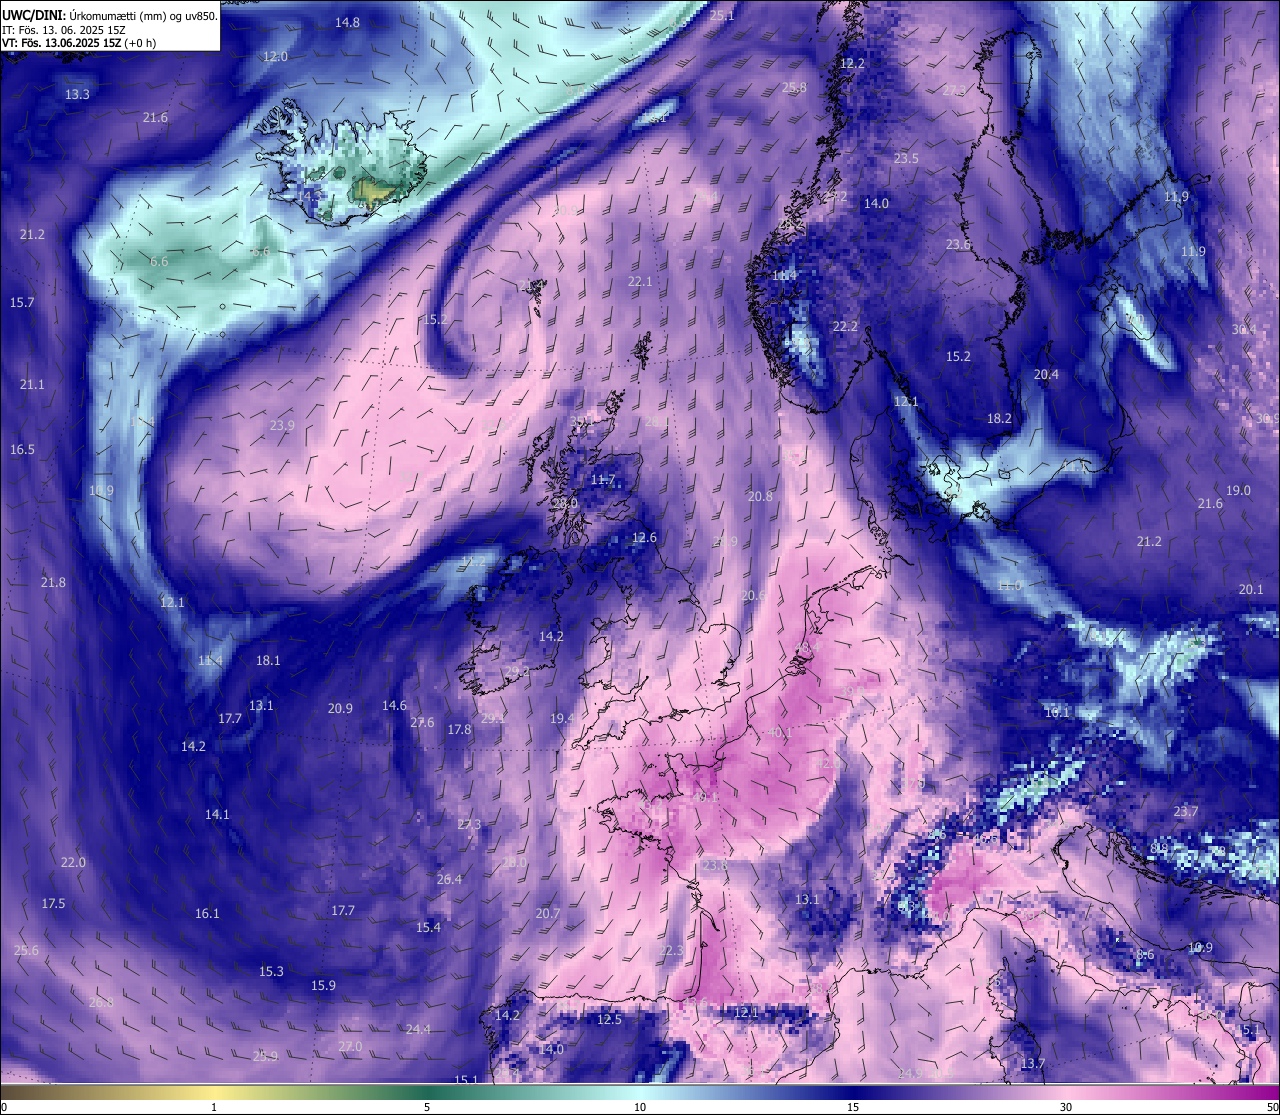The image size is (1280, 1115).
Task: Click the 15.3 value label
Action: pos(271,971)
